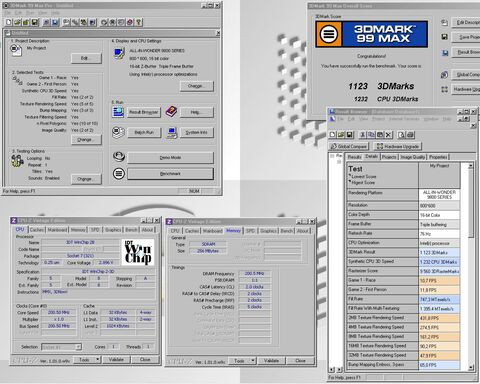Image resolution: width=480 pixels, height=384 pixels.
Task: Click the IDT WinChip logo in CPU-Z
Action: point(138,252)
